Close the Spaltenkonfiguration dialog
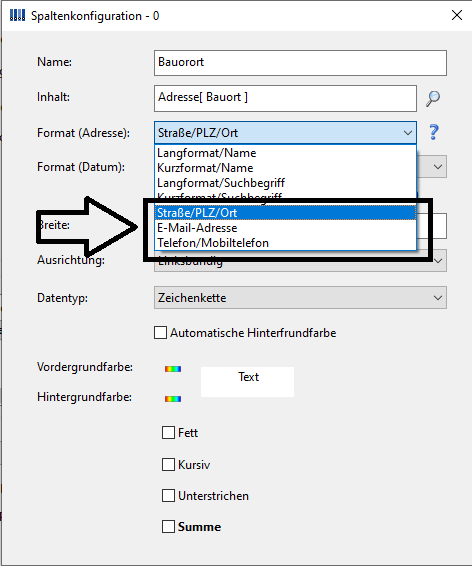Image resolution: width=472 pixels, height=566 pixels. click(x=457, y=15)
